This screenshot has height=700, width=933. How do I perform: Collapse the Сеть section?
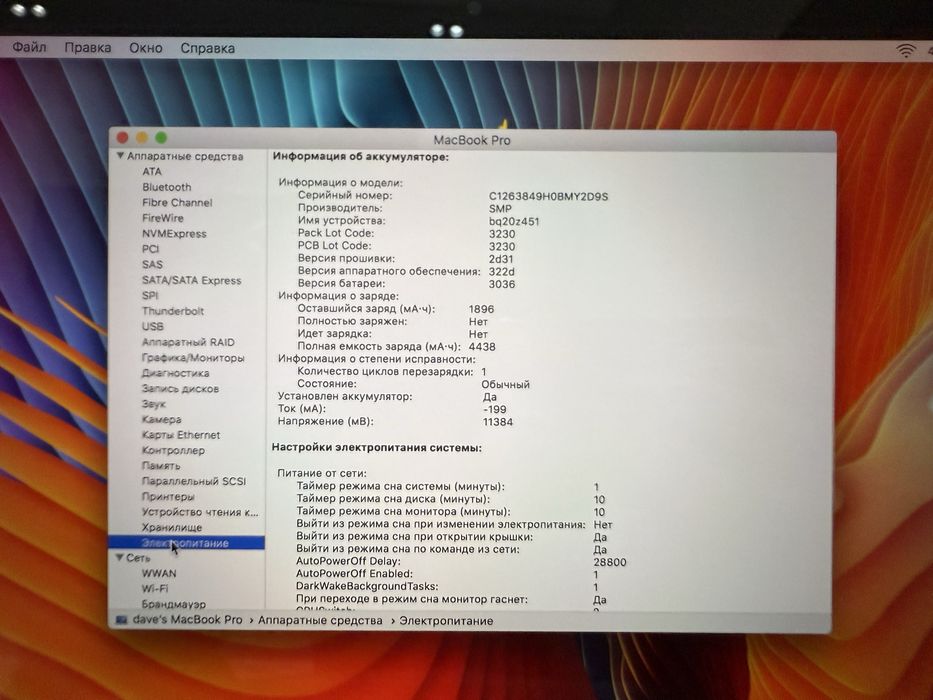pos(120,558)
